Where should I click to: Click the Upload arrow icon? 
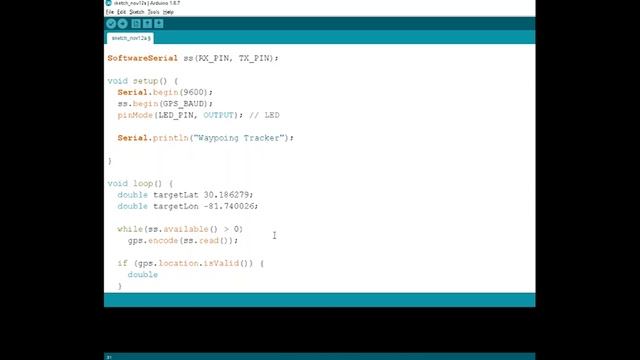click(122, 24)
